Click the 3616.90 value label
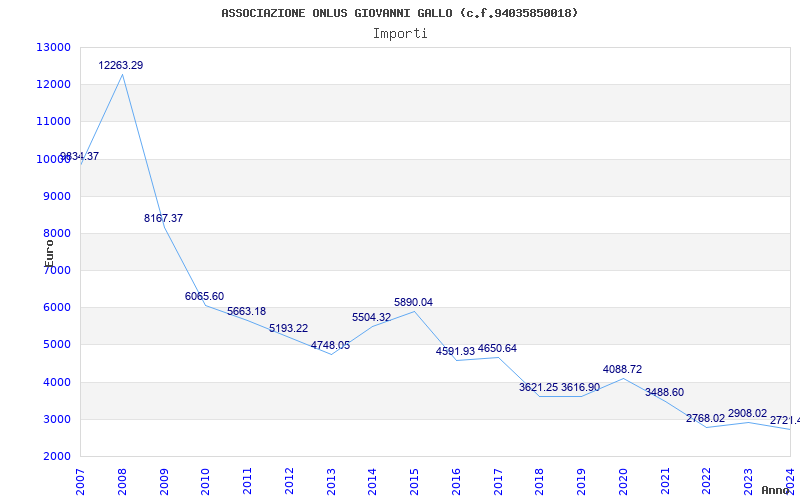 click(x=581, y=387)
